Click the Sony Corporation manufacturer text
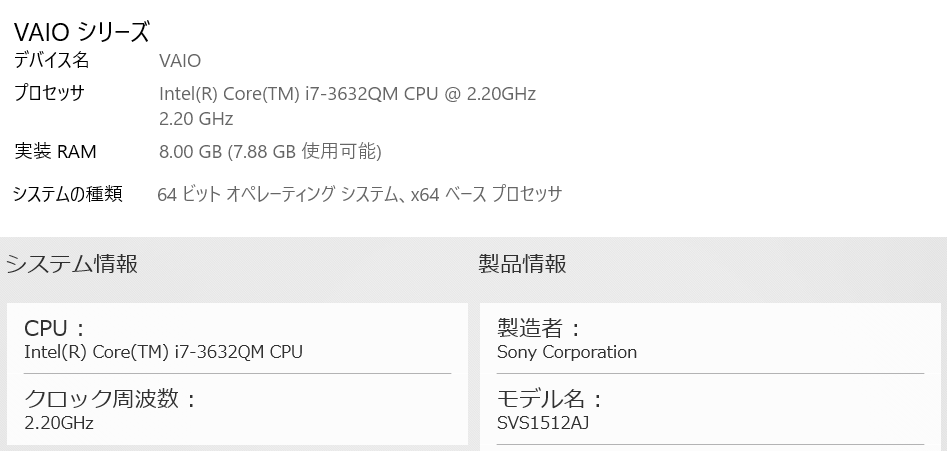948x459 pixels. click(567, 352)
